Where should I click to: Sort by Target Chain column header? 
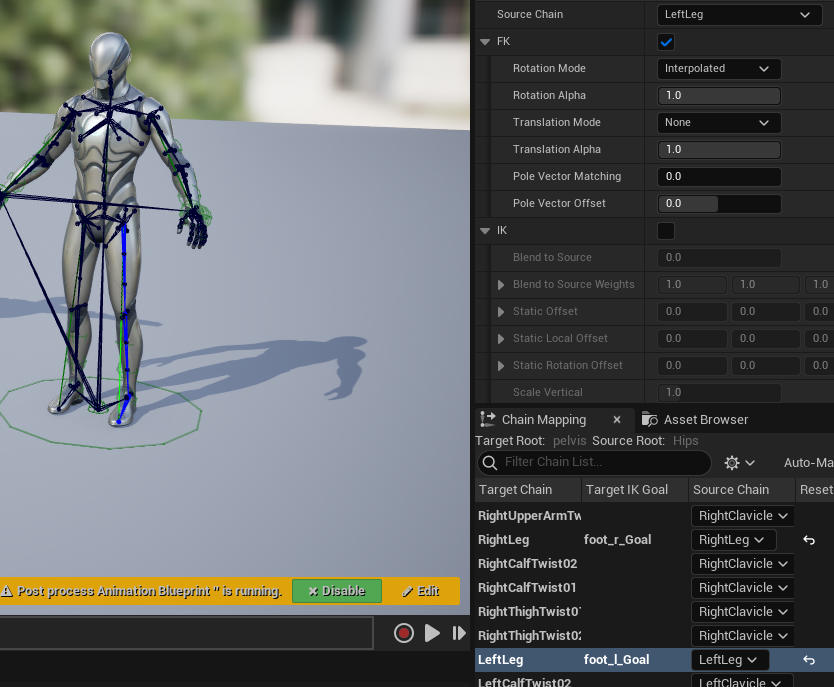coord(528,490)
